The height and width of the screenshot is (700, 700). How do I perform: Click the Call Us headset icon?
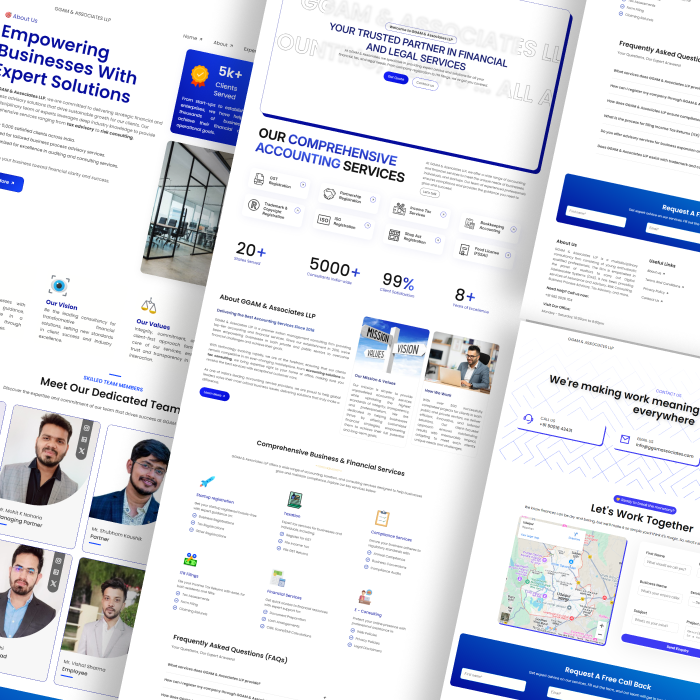[x=528, y=418]
